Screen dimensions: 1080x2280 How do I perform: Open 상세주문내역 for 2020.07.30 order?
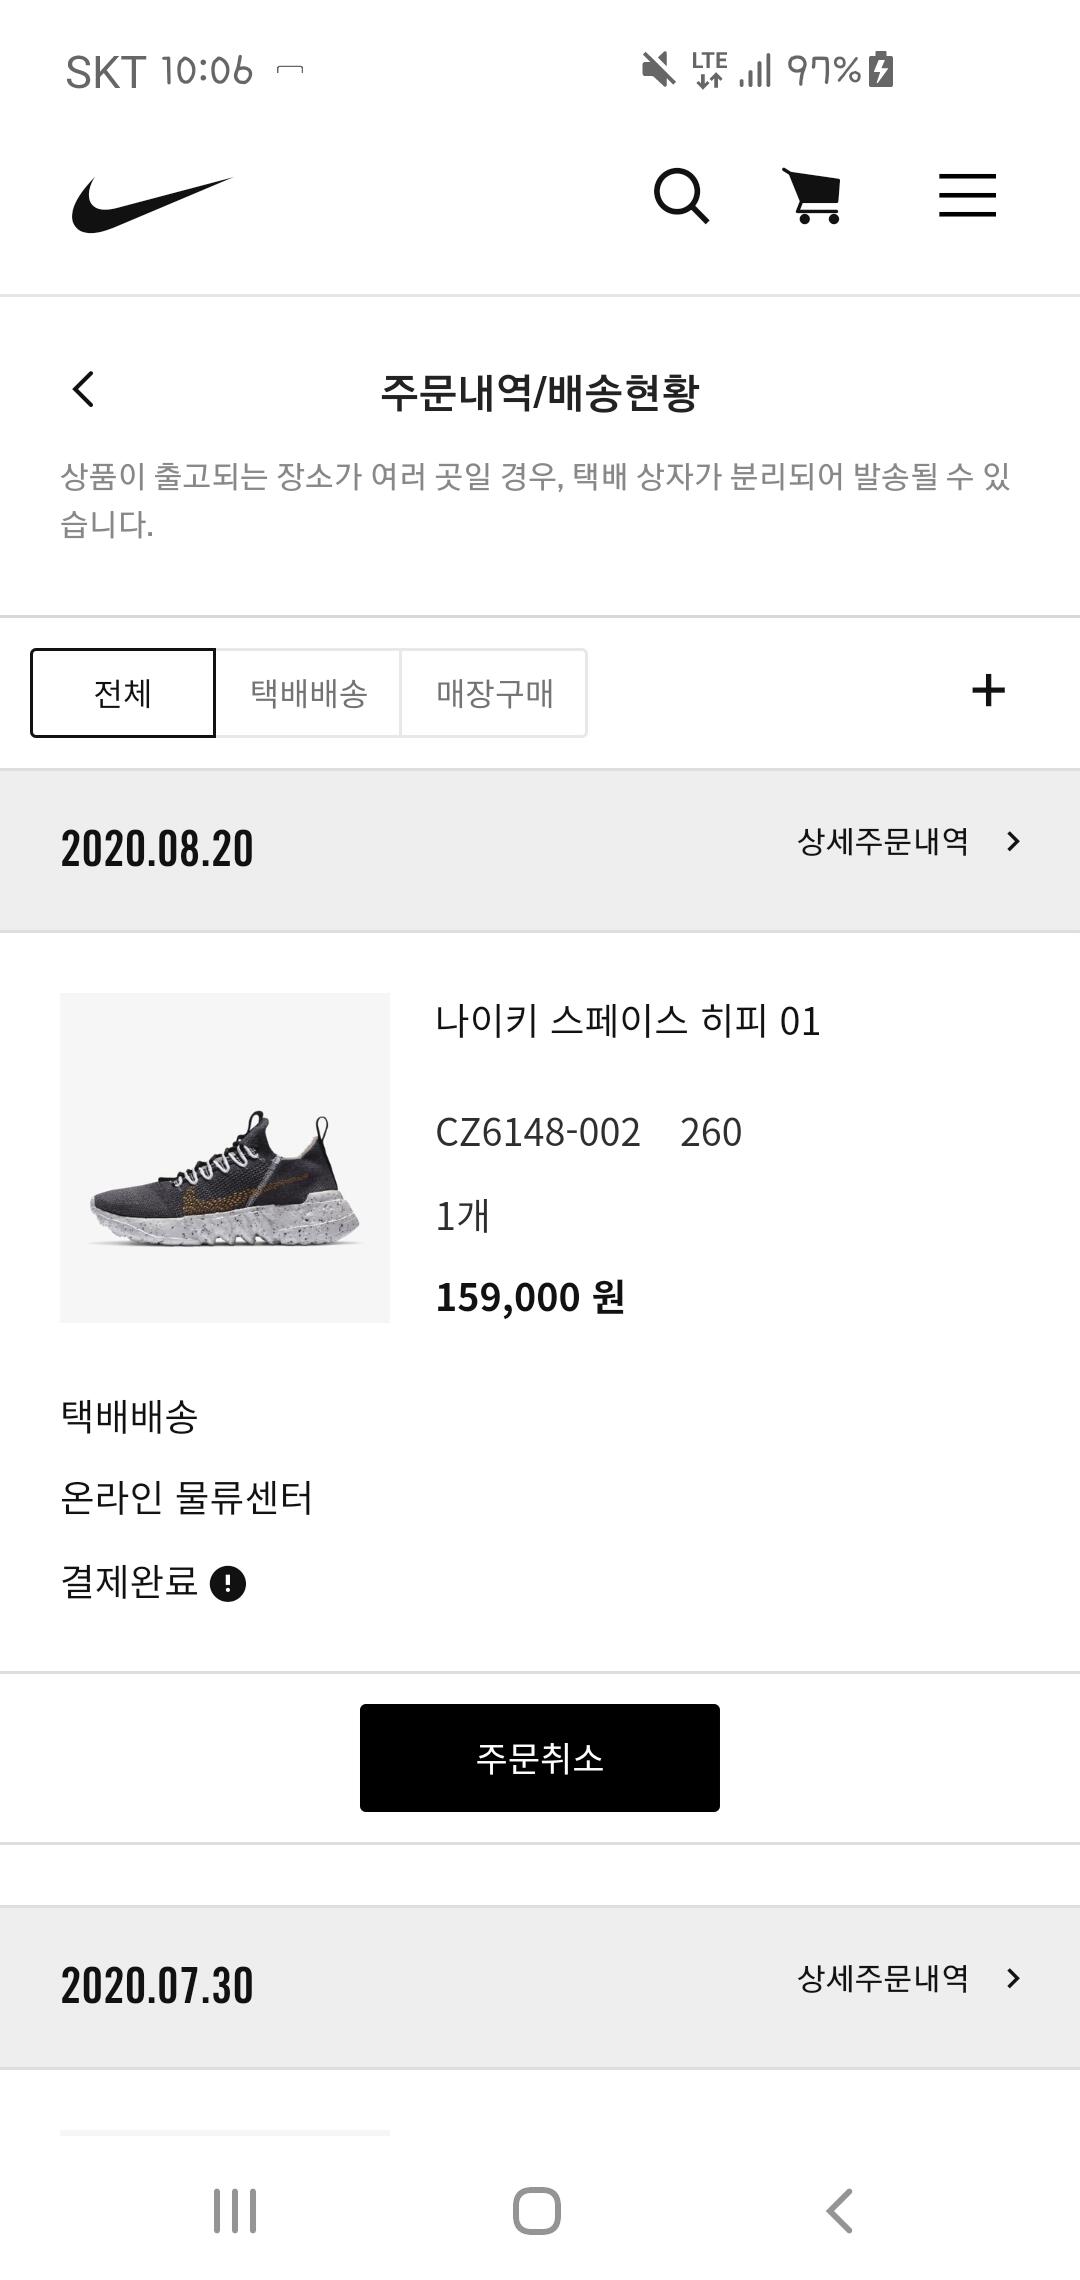[x=908, y=1978]
